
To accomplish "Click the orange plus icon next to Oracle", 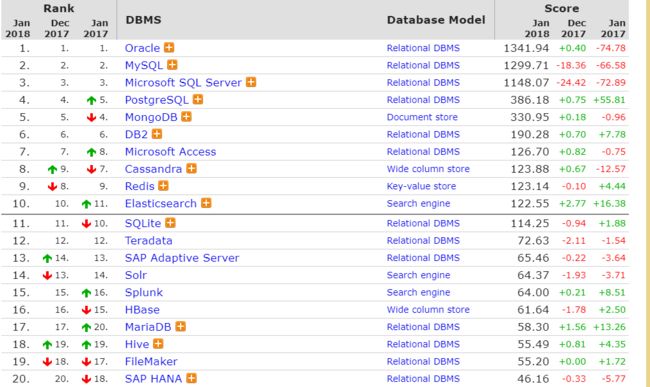I will coord(169,48).
